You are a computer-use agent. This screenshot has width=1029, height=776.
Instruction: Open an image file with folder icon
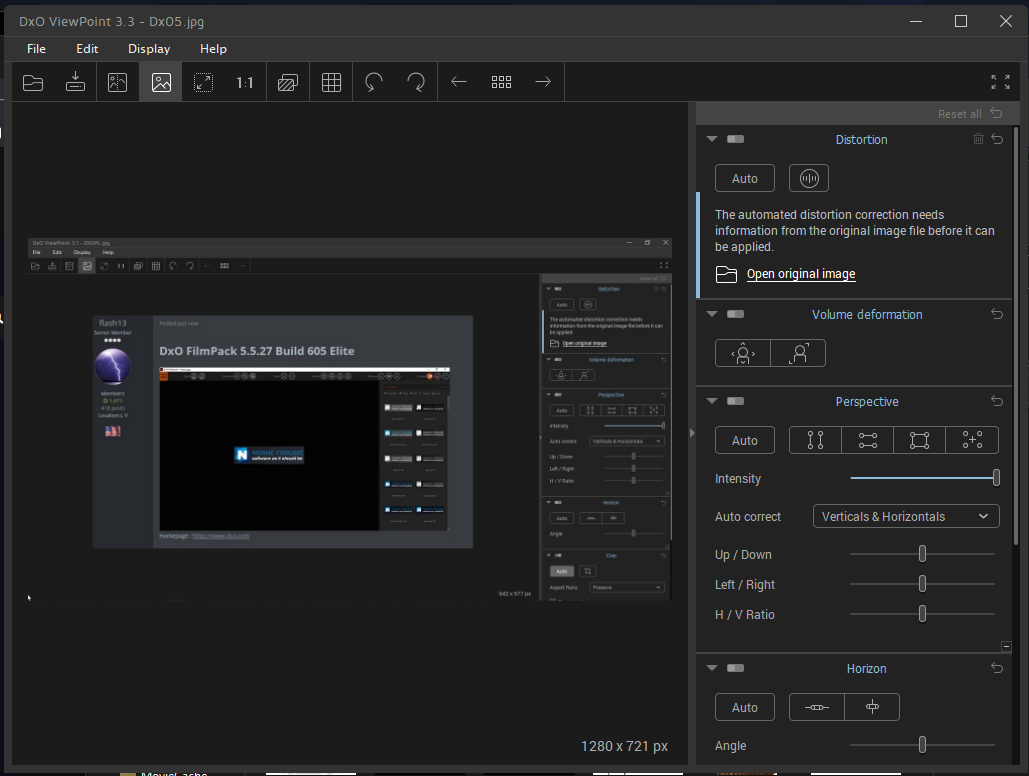tap(33, 82)
